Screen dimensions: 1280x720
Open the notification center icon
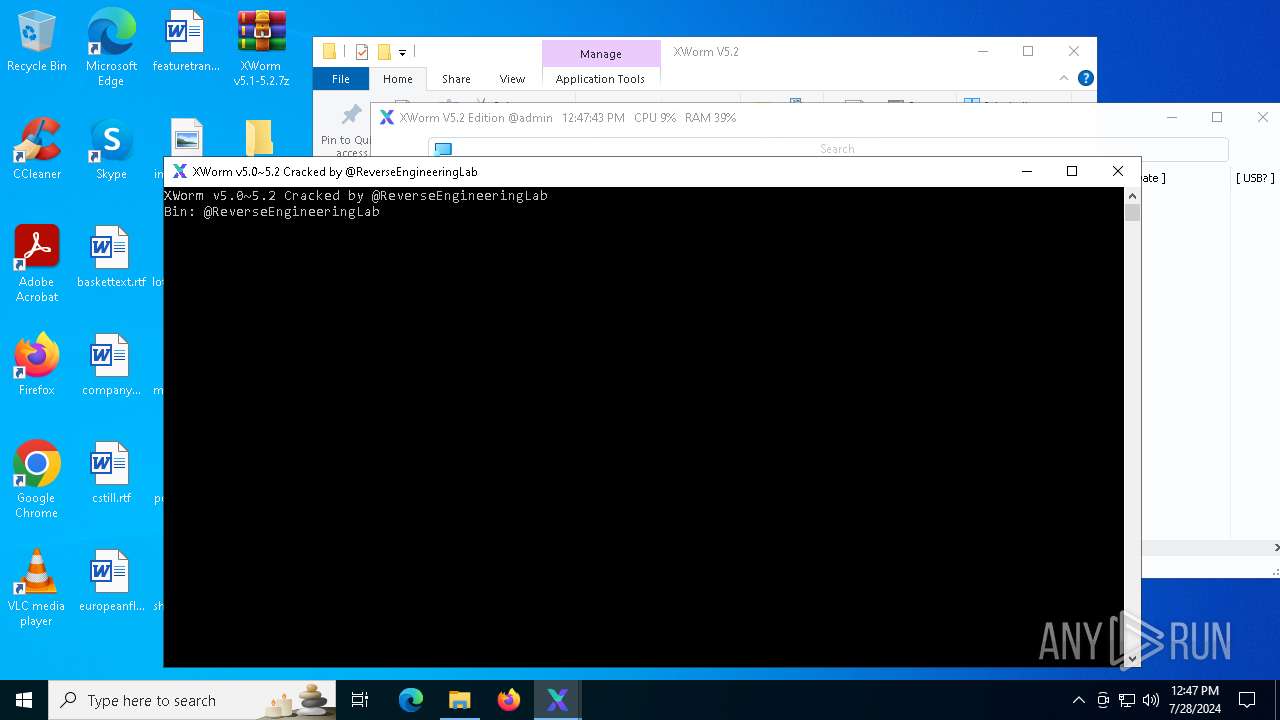(1247, 700)
